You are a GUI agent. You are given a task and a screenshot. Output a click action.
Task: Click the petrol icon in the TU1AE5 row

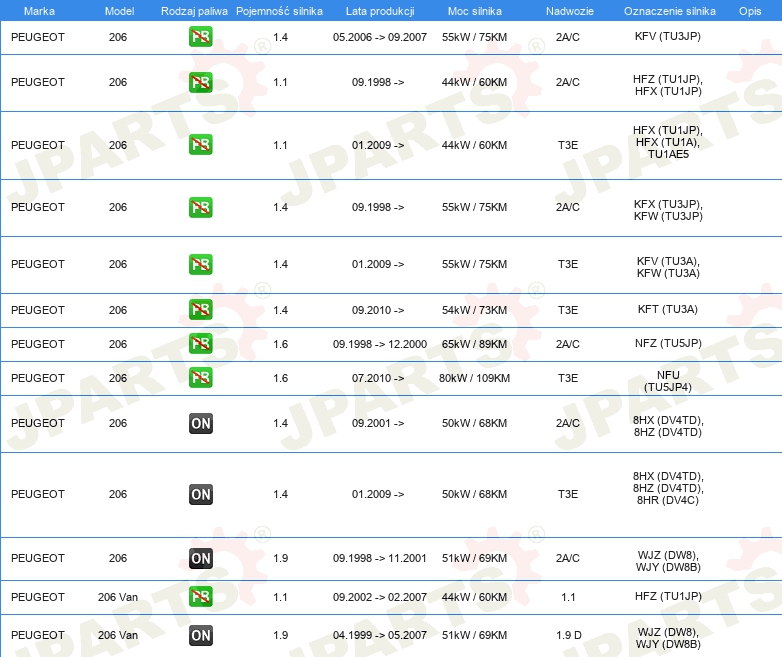tap(200, 145)
